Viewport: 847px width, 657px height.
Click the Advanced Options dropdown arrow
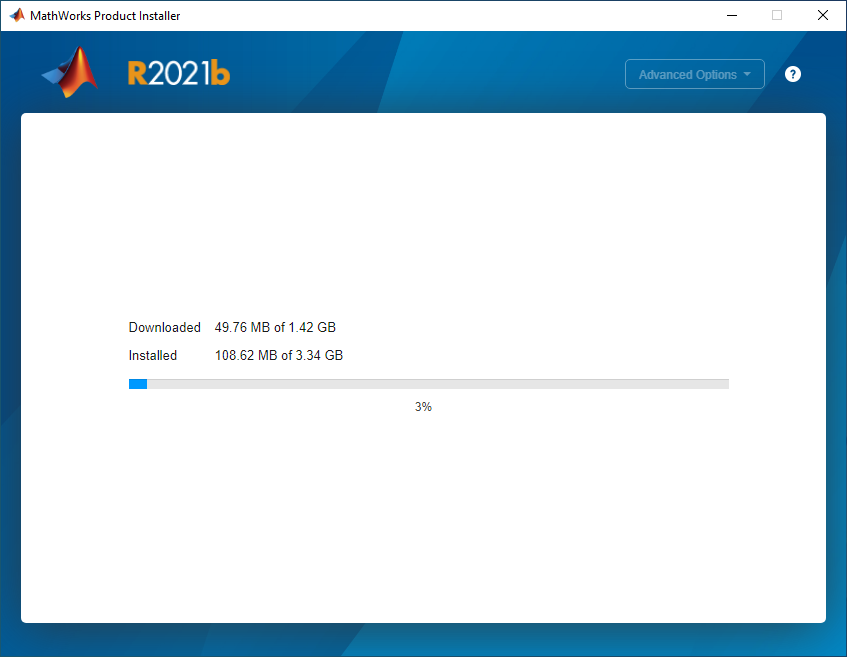pos(747,75)
